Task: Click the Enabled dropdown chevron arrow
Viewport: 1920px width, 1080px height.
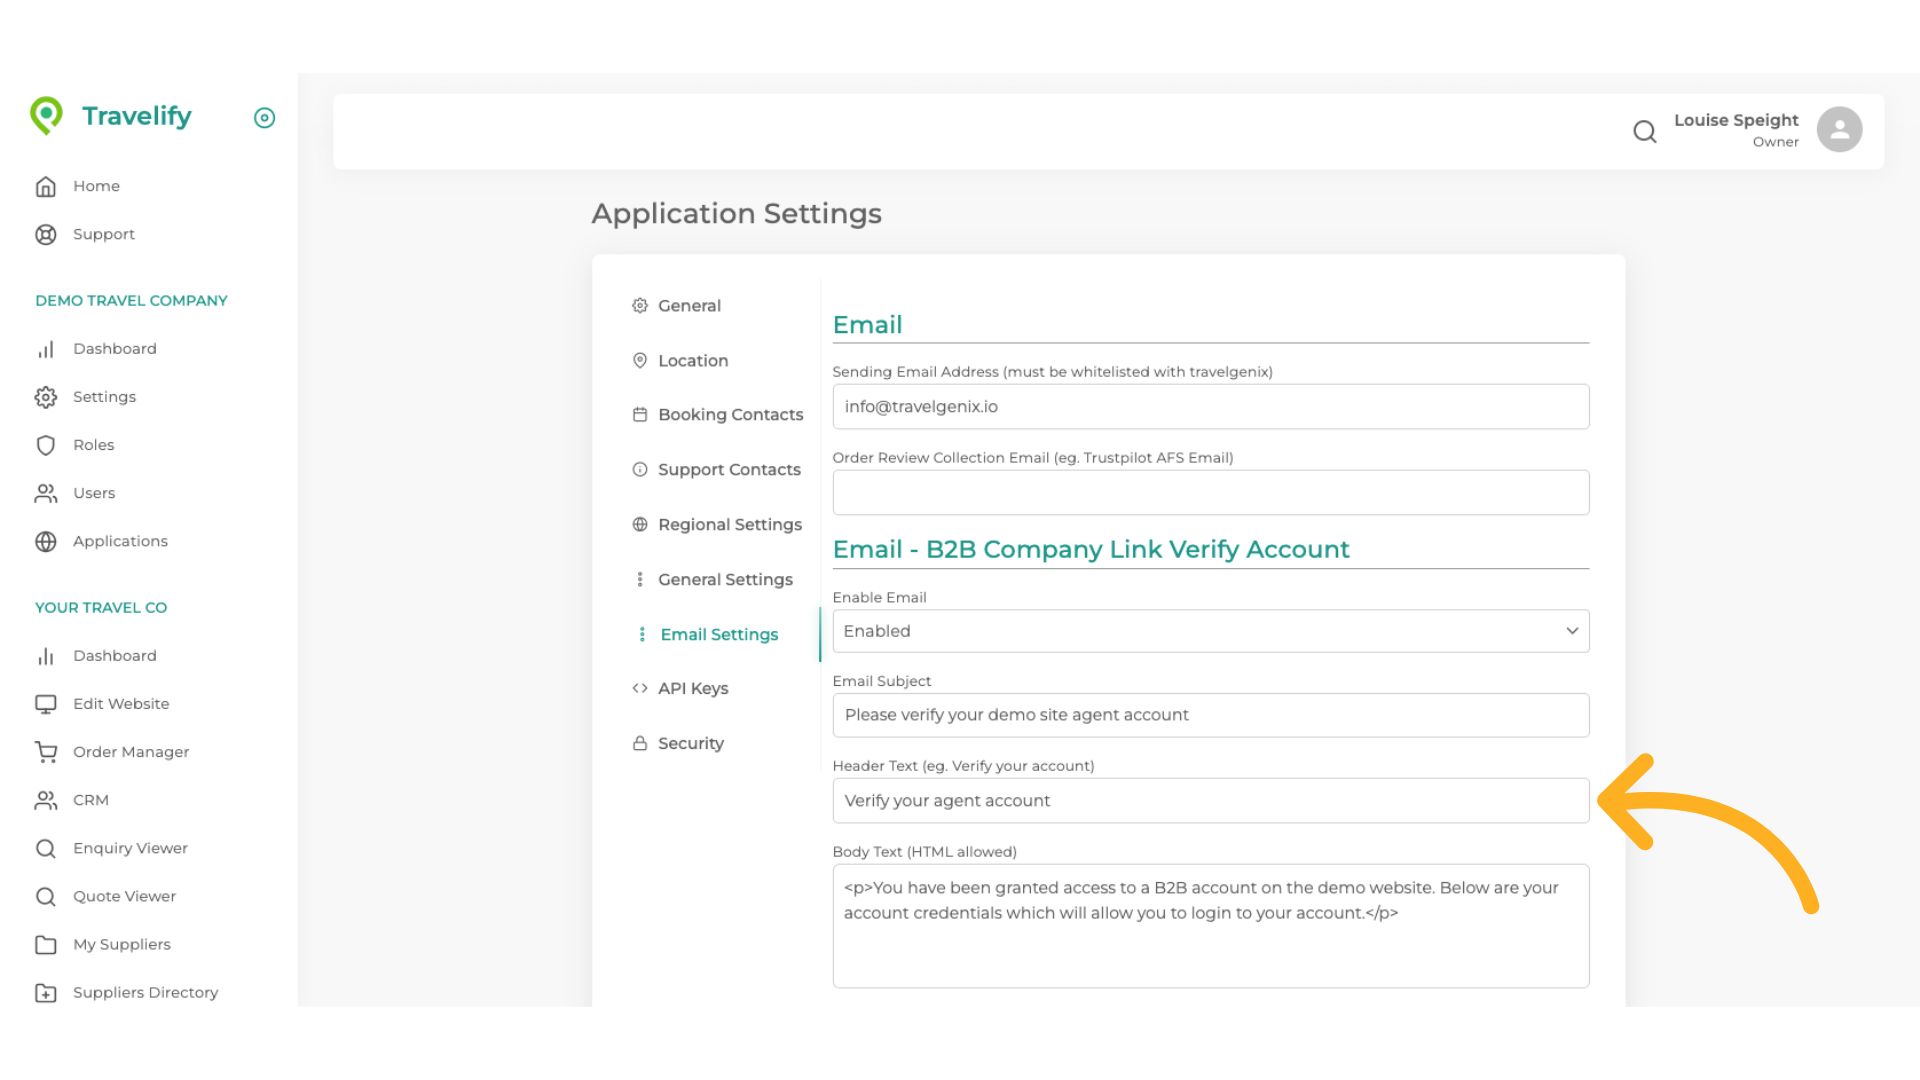Action: point(1571,631)
